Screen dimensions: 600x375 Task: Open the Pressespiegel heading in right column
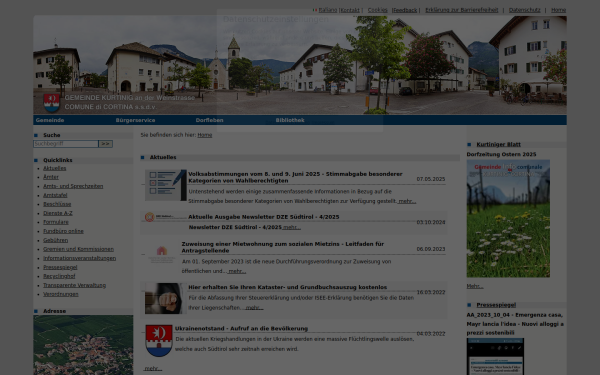pos(496,305)
